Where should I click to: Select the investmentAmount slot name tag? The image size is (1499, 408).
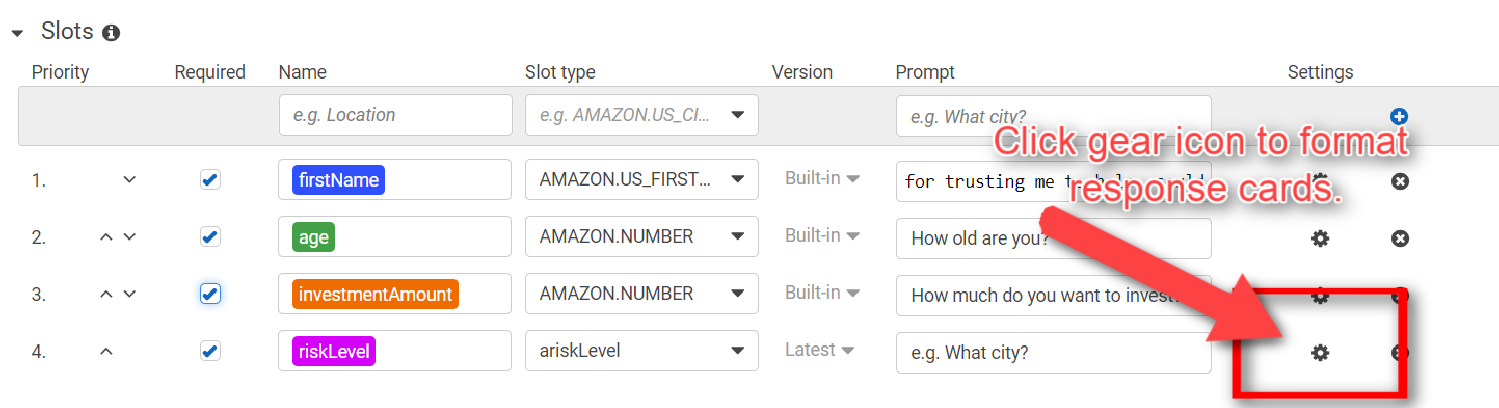(x=375, y=294)
